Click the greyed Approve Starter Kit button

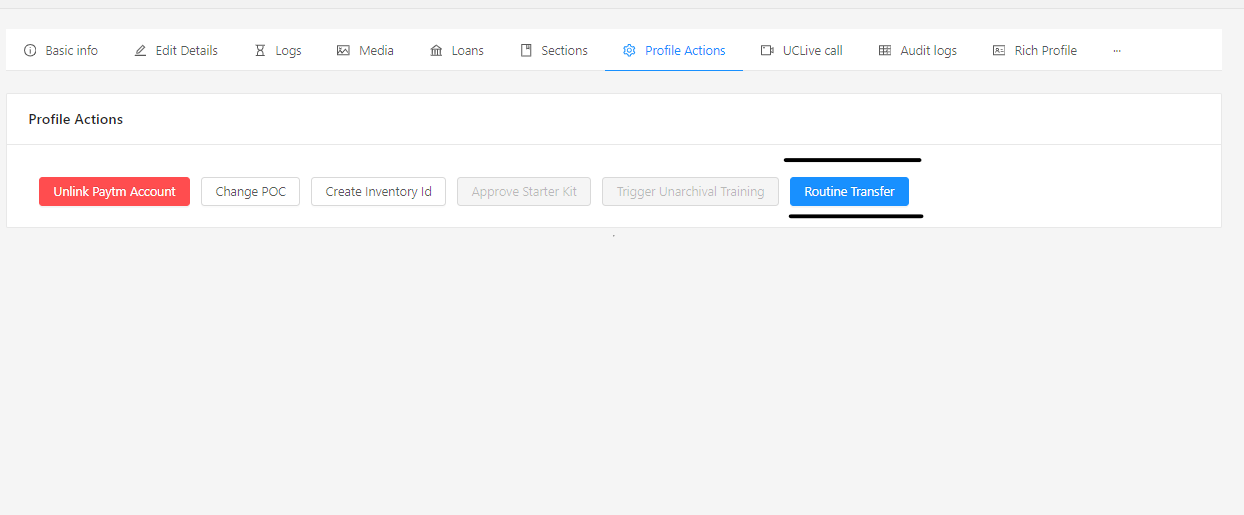point(524,191)
